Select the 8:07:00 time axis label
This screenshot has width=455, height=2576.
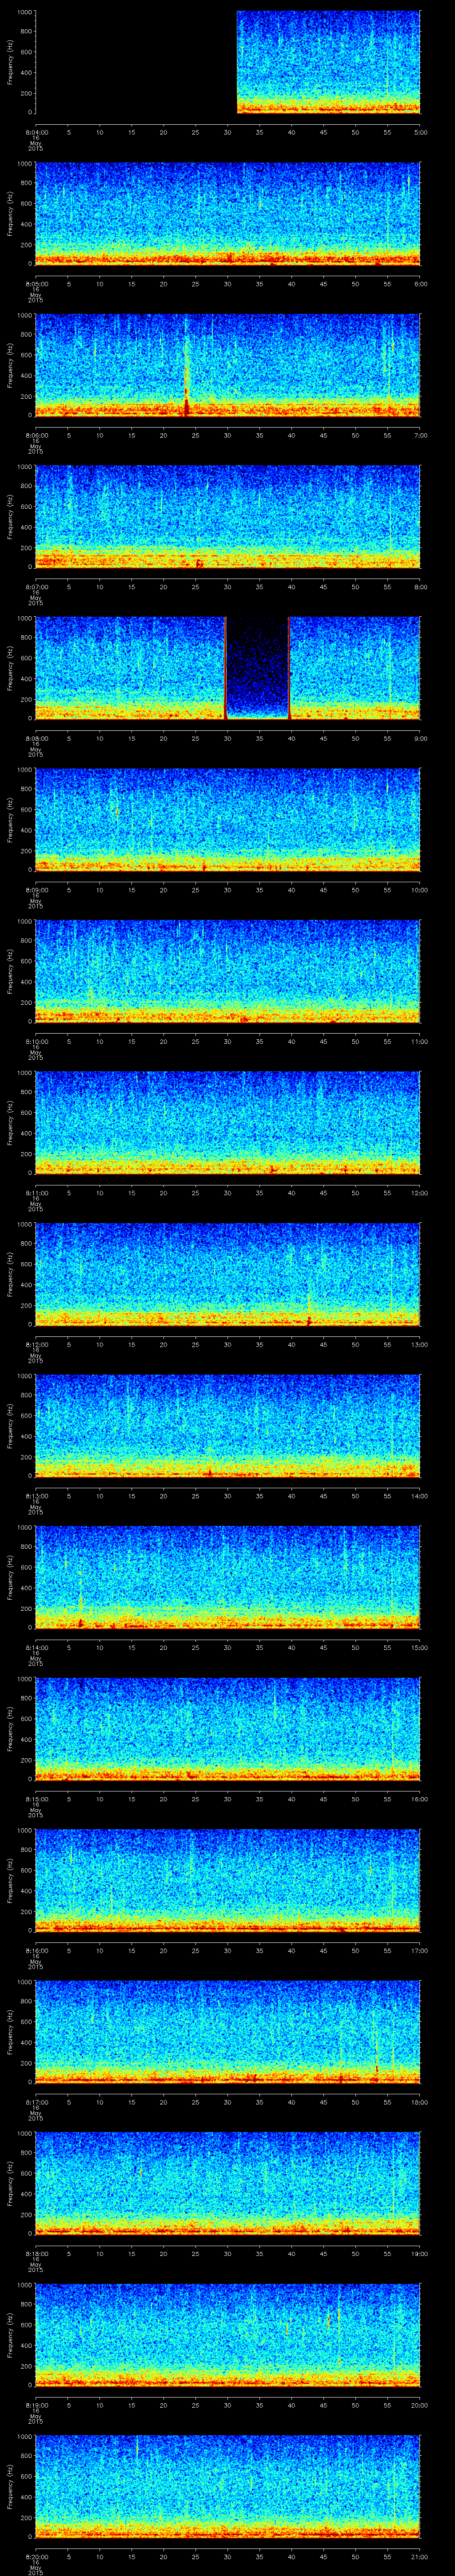(35, 586)
